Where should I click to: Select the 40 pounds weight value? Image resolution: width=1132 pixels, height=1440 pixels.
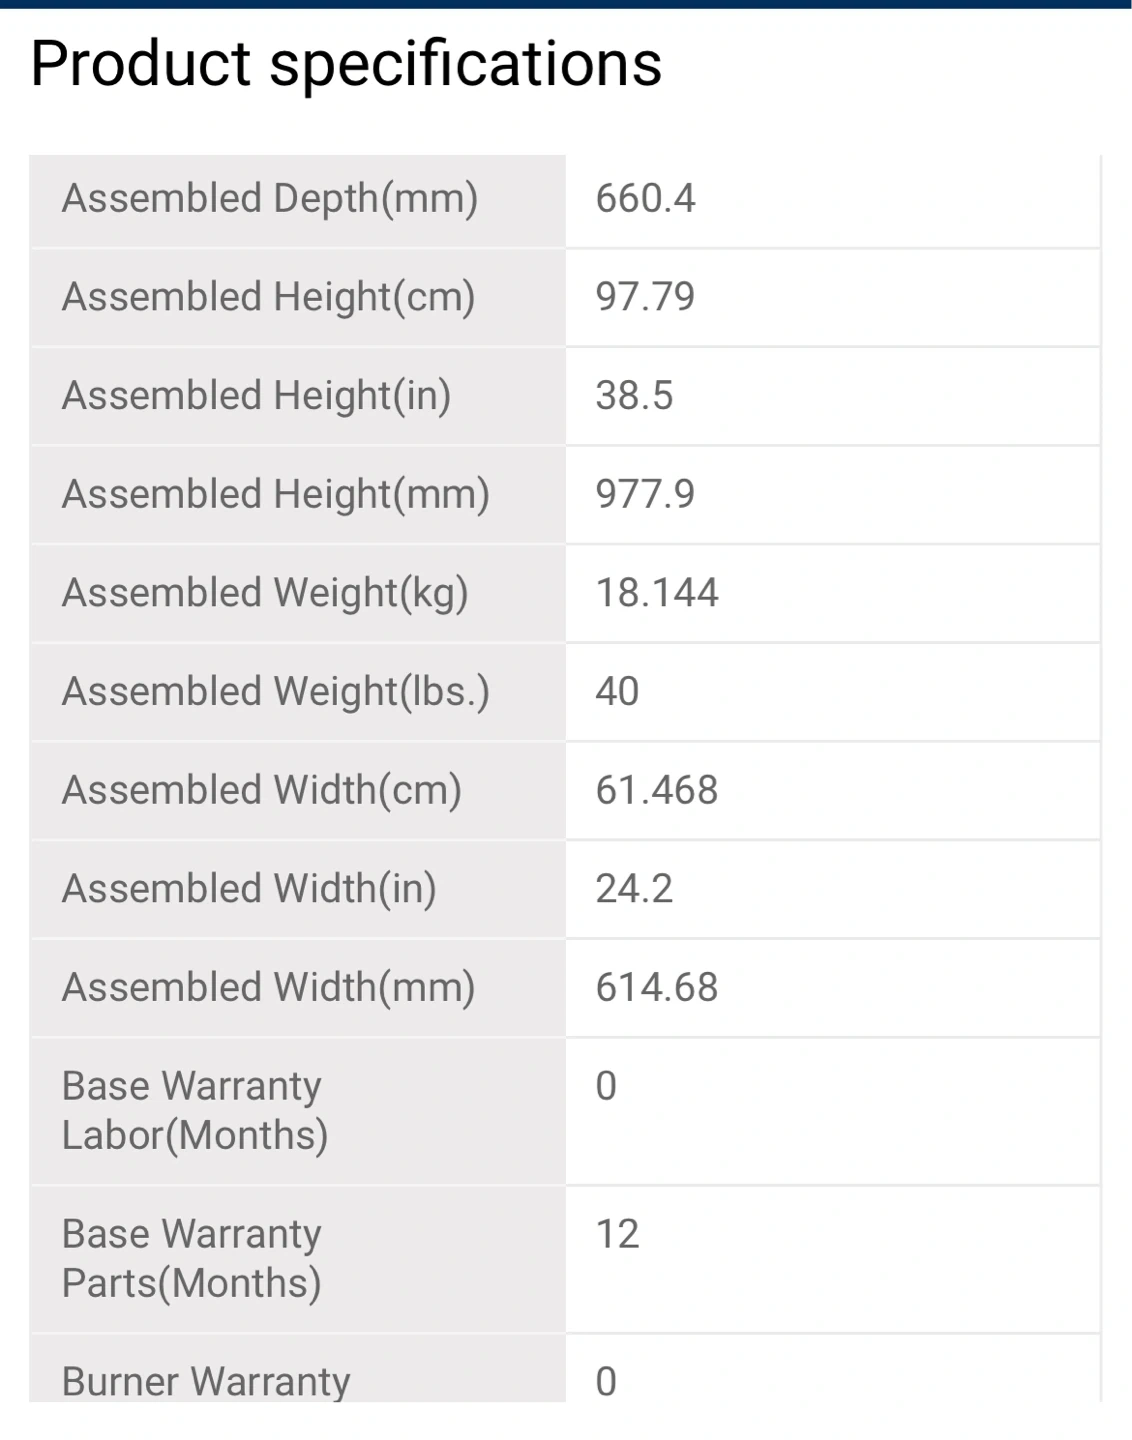[x=617, y=691]
